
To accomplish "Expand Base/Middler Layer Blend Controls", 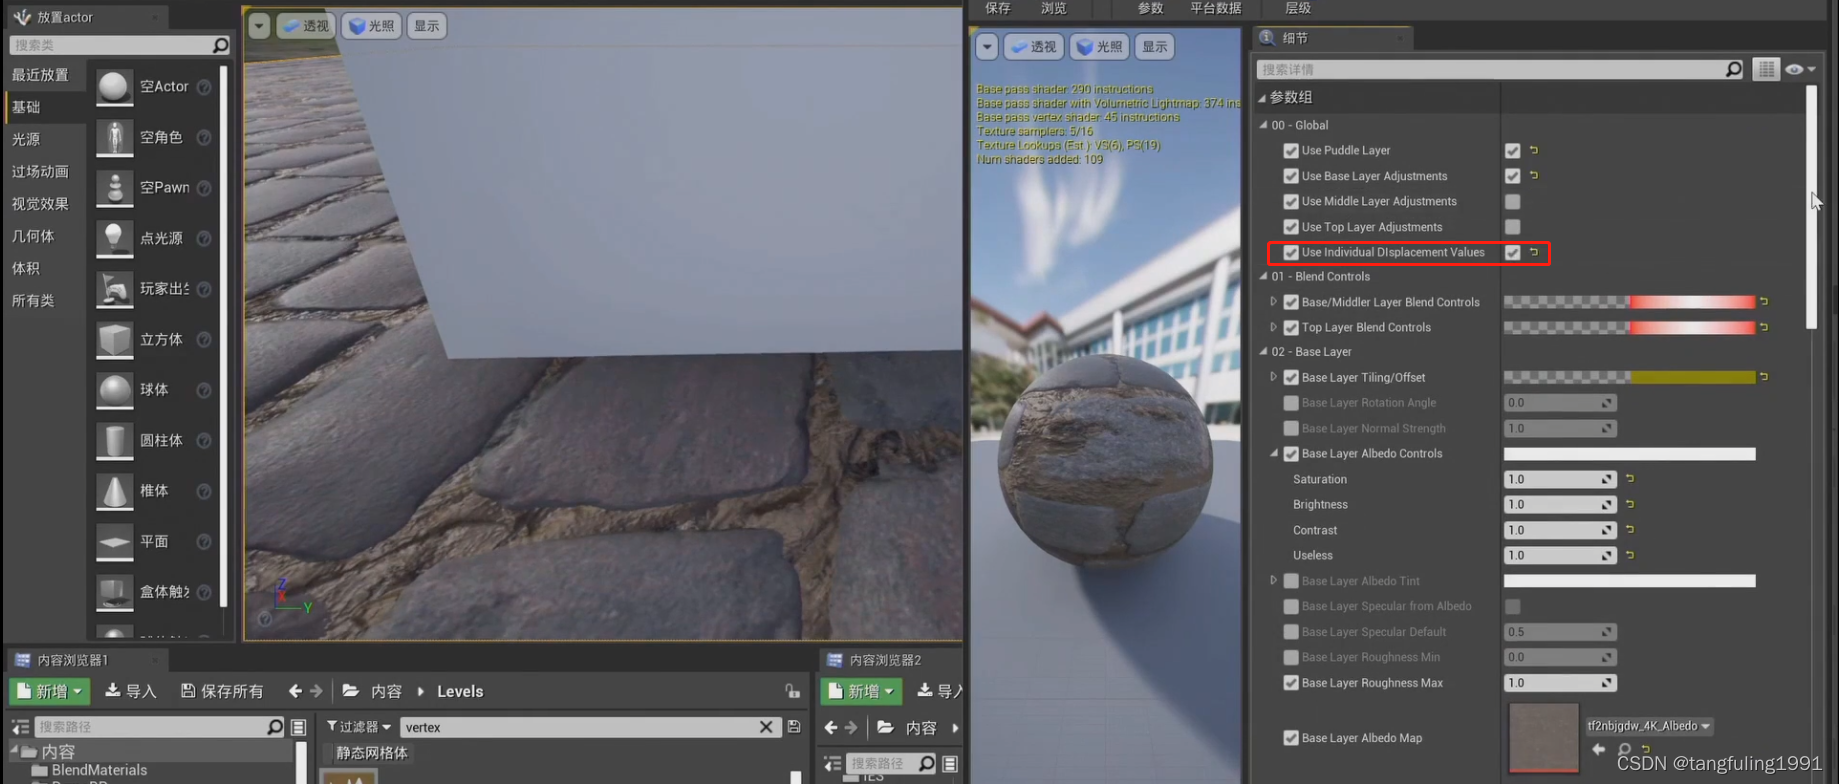I will pyautogui.click(x=1274, y=301).
